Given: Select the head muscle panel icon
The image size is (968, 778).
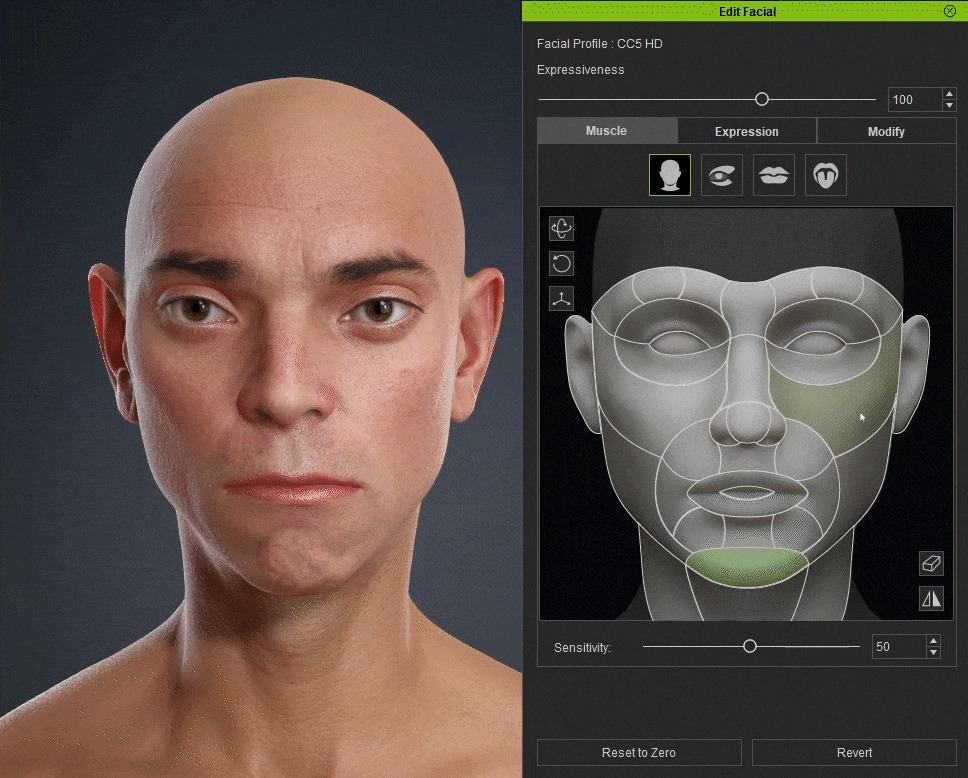Looking at the screenshot, I should tap(670, 175).
